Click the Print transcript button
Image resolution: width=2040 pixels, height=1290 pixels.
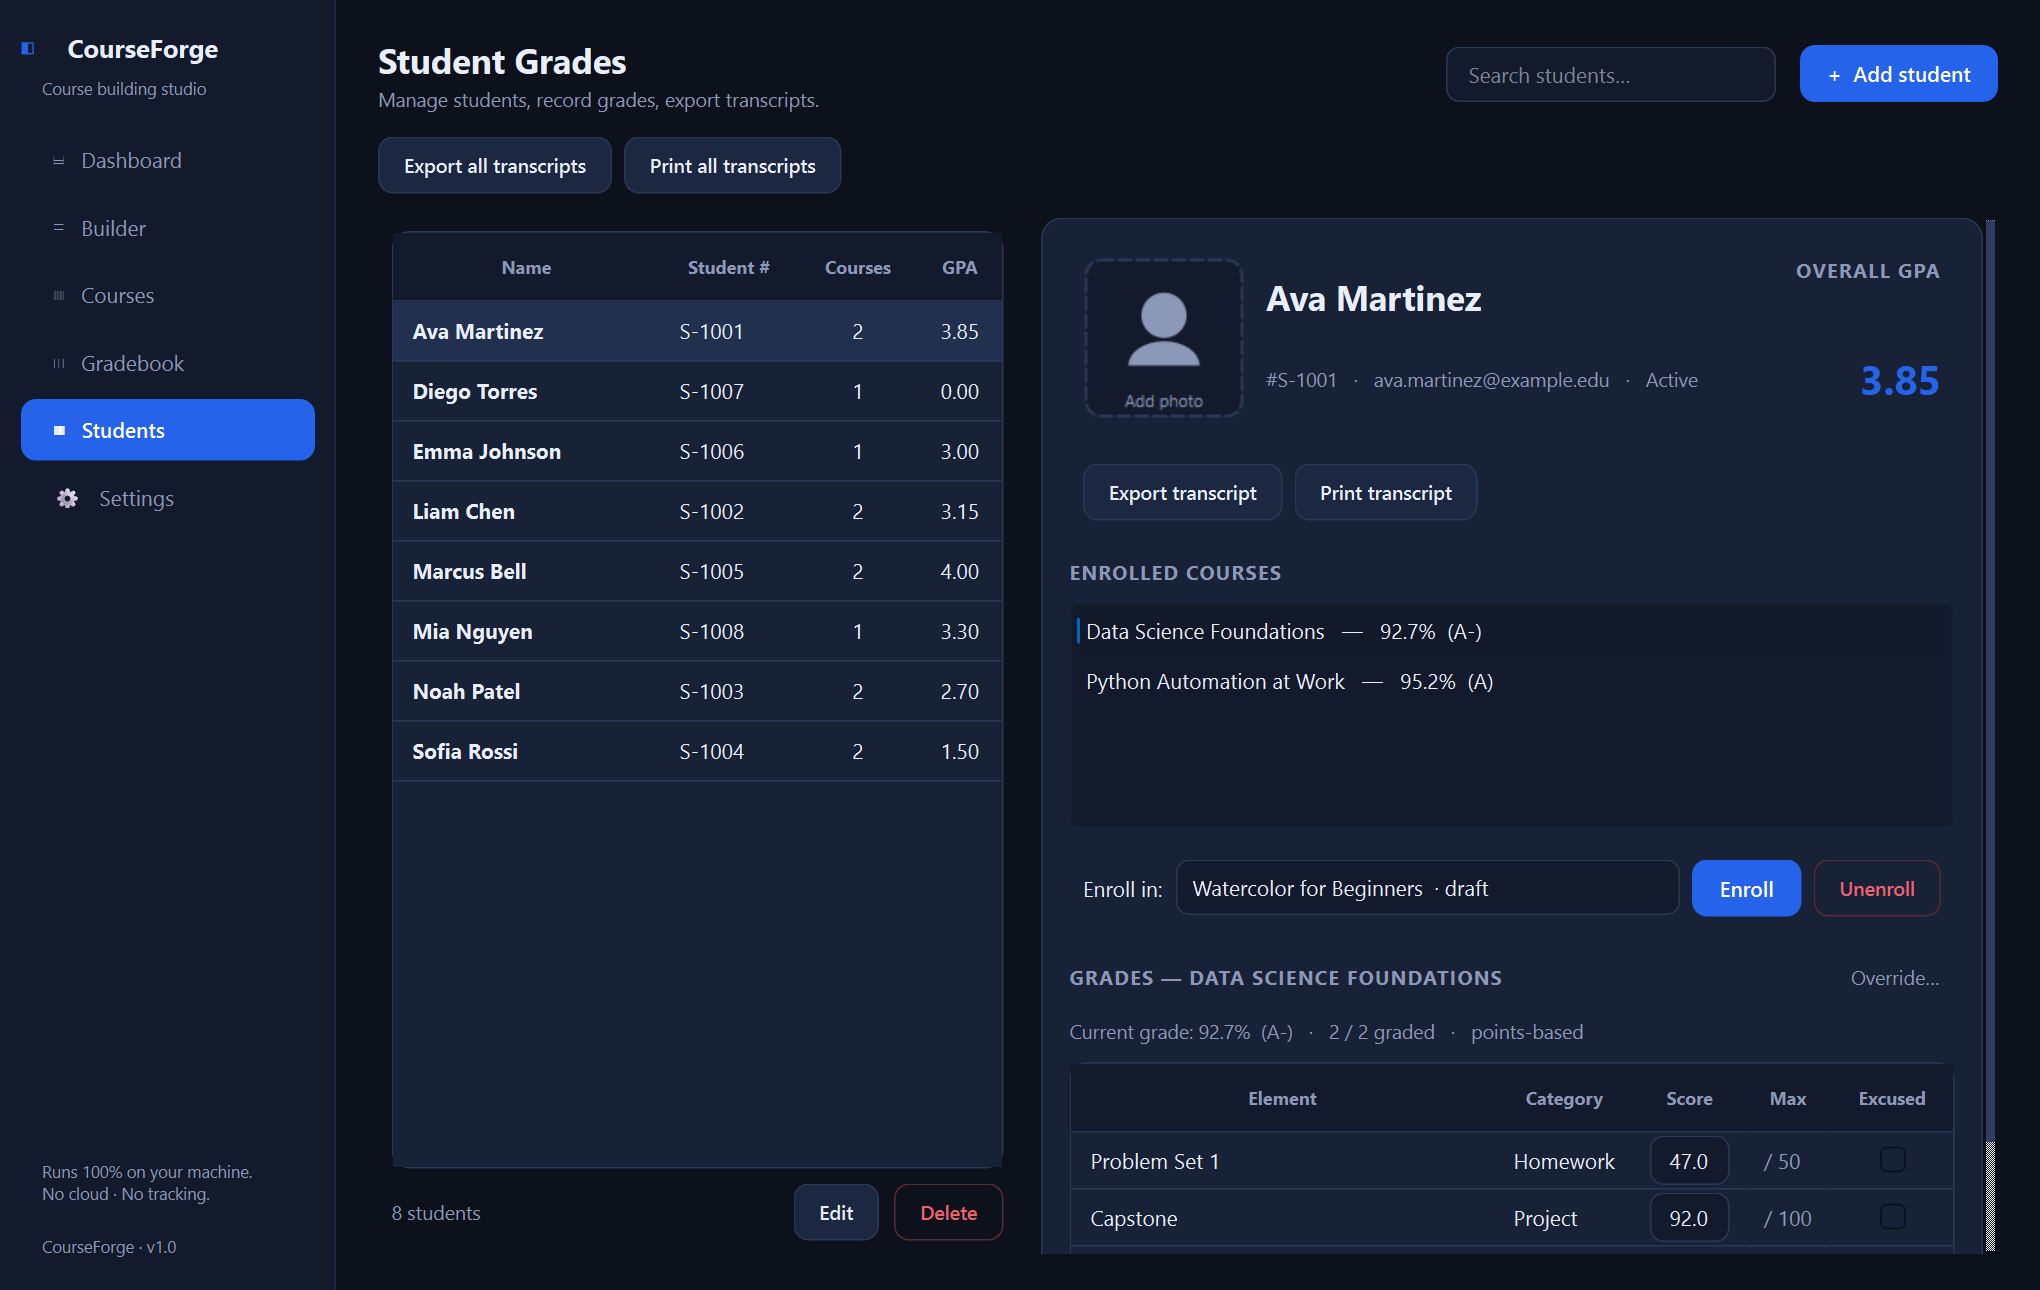click(x=1385, y=493)
